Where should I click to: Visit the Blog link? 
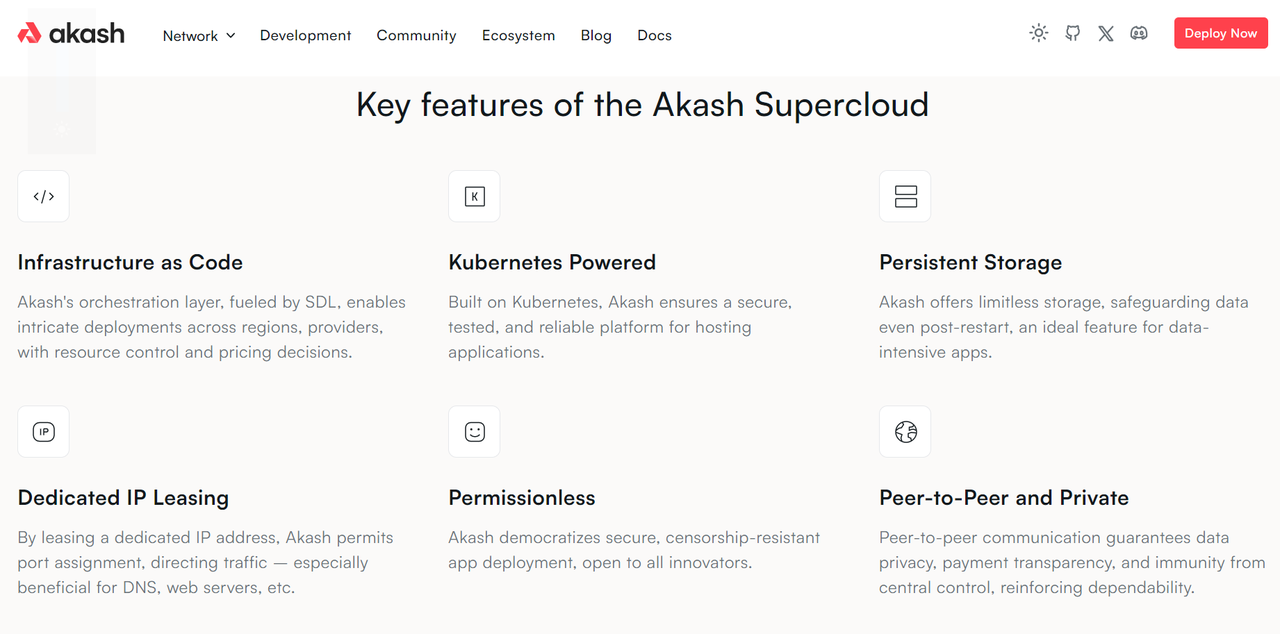click(x=596, y=36)
